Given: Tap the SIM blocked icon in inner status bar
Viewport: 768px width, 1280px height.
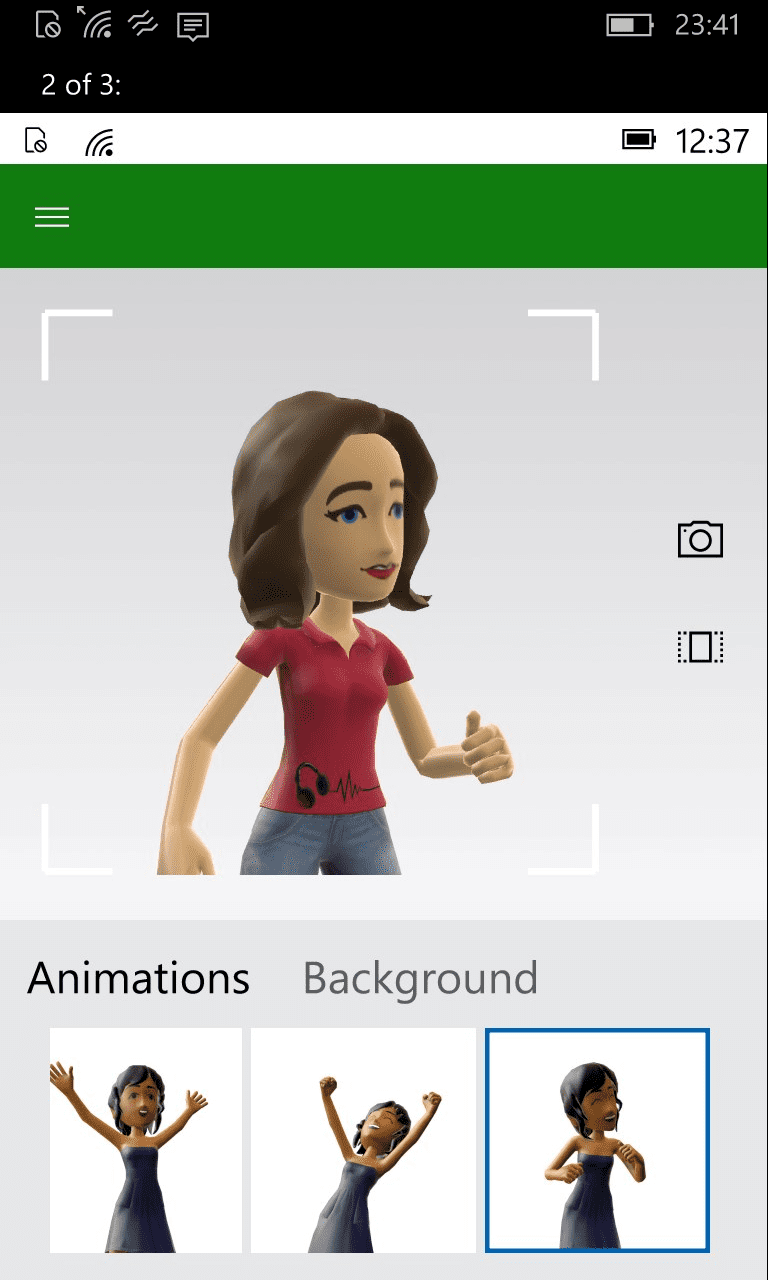Looking at the screenshot, I should coord(35,140).
